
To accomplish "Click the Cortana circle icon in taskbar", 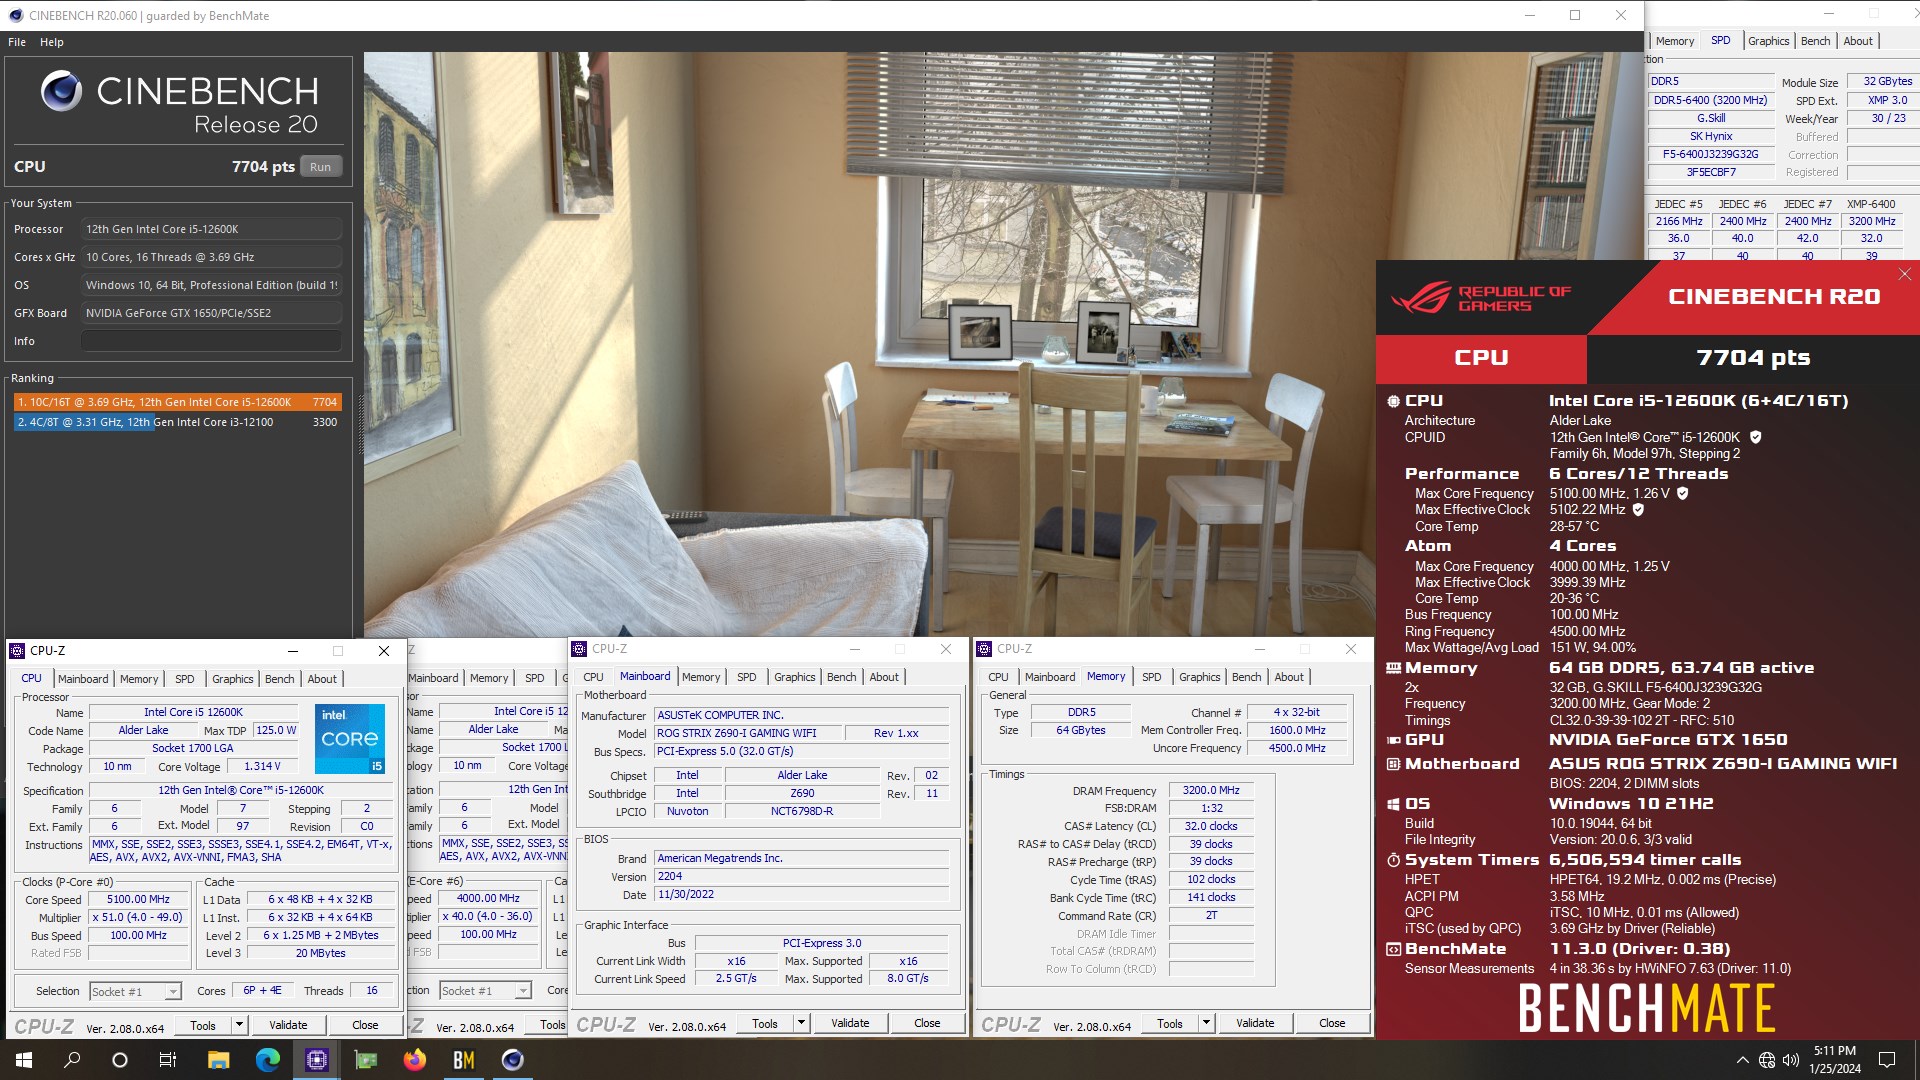I will 120,1060.
